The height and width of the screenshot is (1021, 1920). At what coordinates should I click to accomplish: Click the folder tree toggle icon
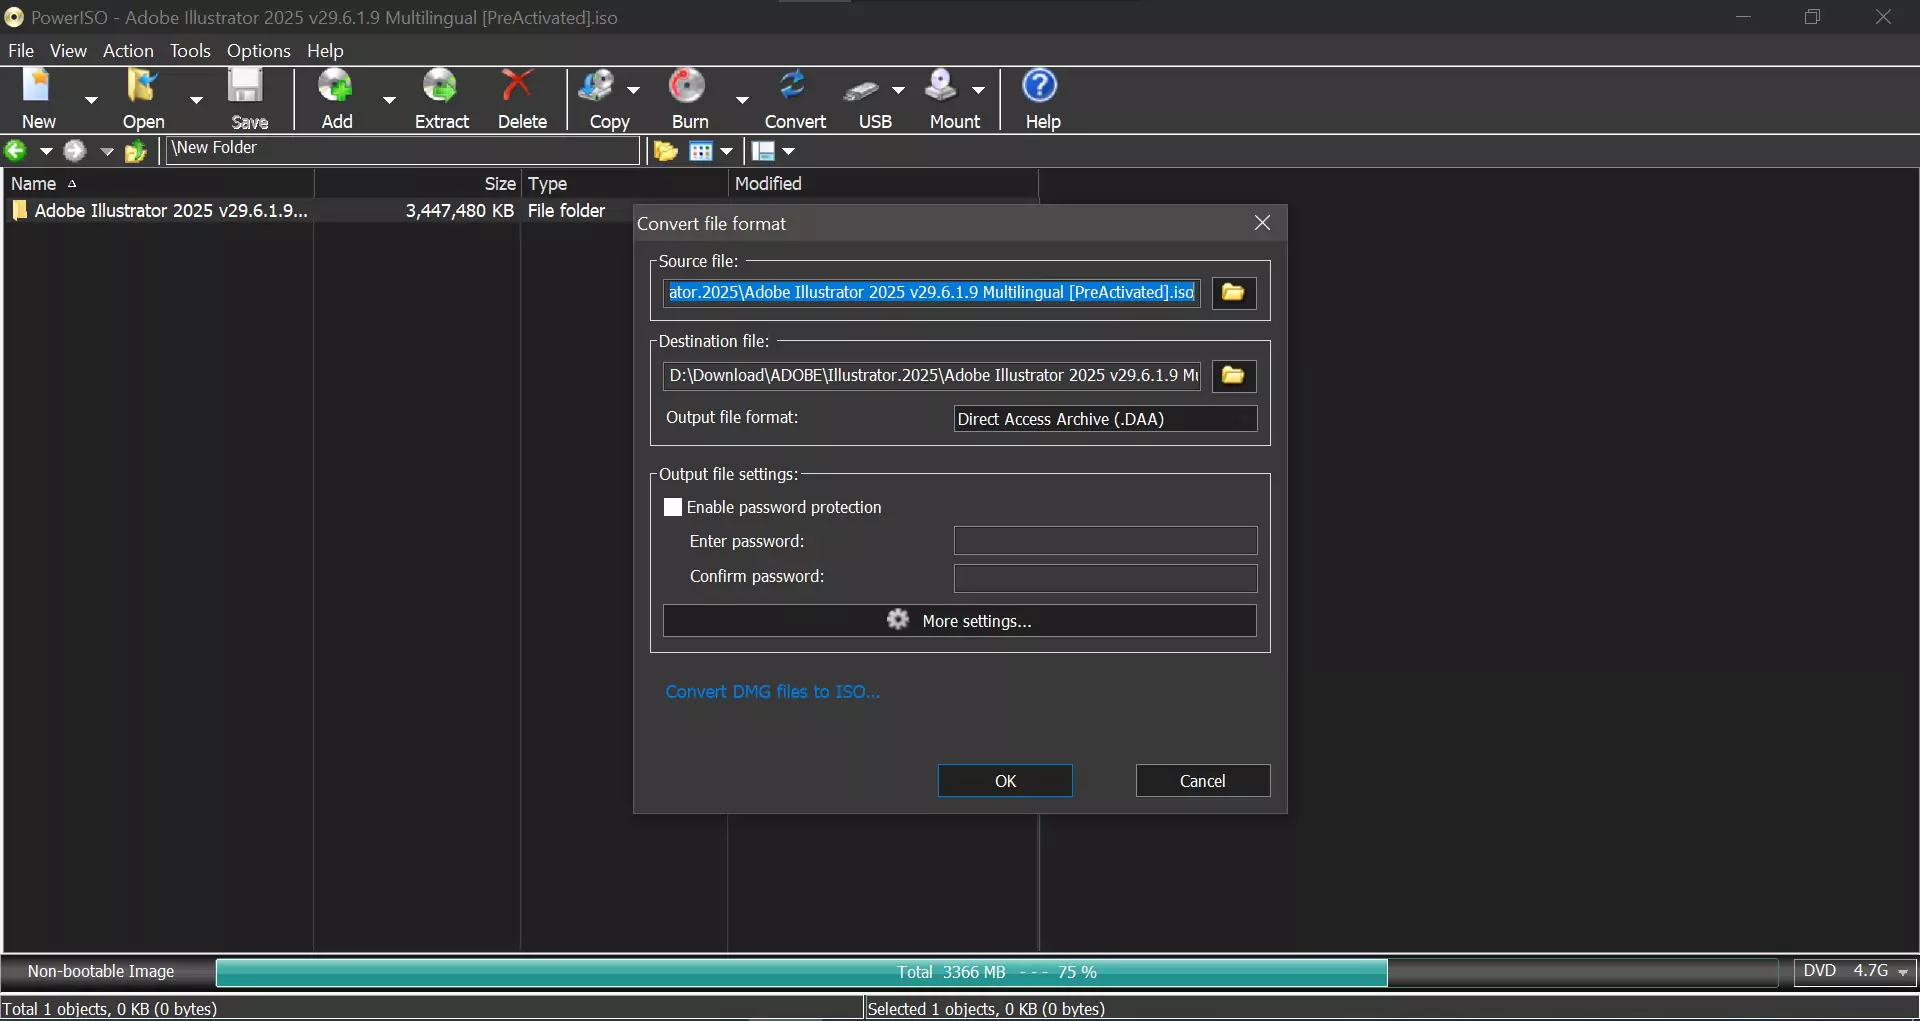point(665,151)
